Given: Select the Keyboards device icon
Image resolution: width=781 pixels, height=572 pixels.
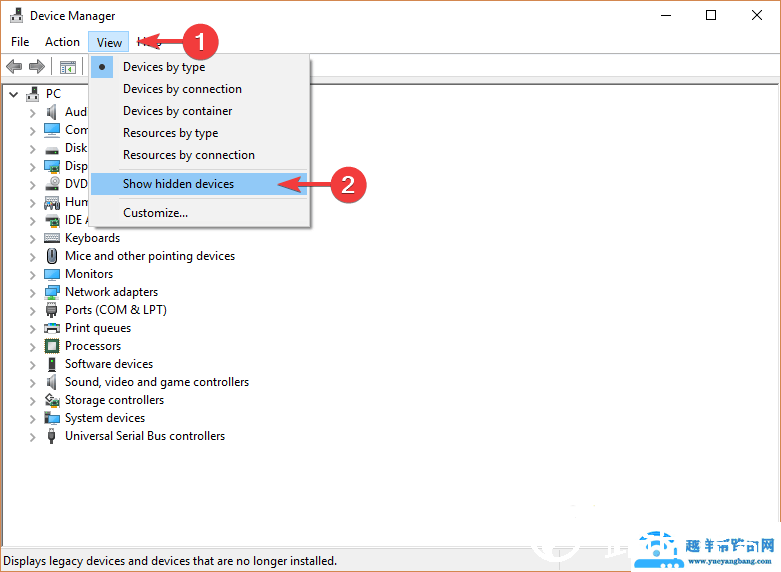Looking at the screenshot, I should [x=52, y=238].
